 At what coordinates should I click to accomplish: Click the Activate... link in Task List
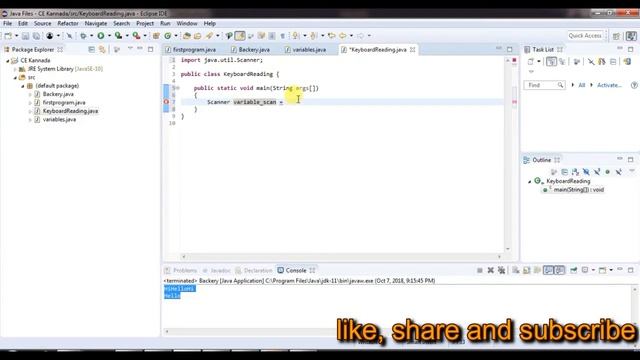tap(609, 85)
